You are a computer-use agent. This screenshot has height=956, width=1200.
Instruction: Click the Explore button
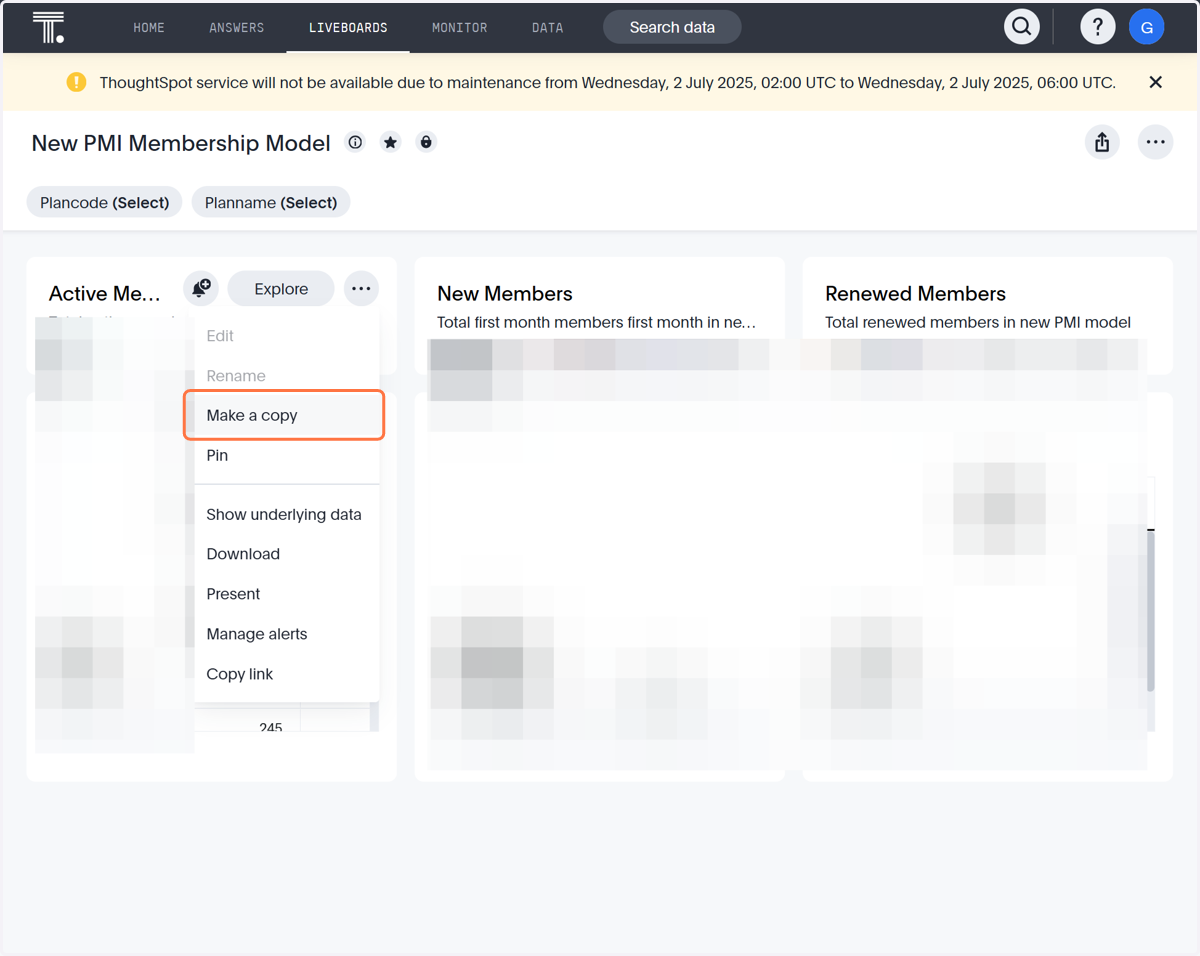pyautogui.click(x=281, y=289)
